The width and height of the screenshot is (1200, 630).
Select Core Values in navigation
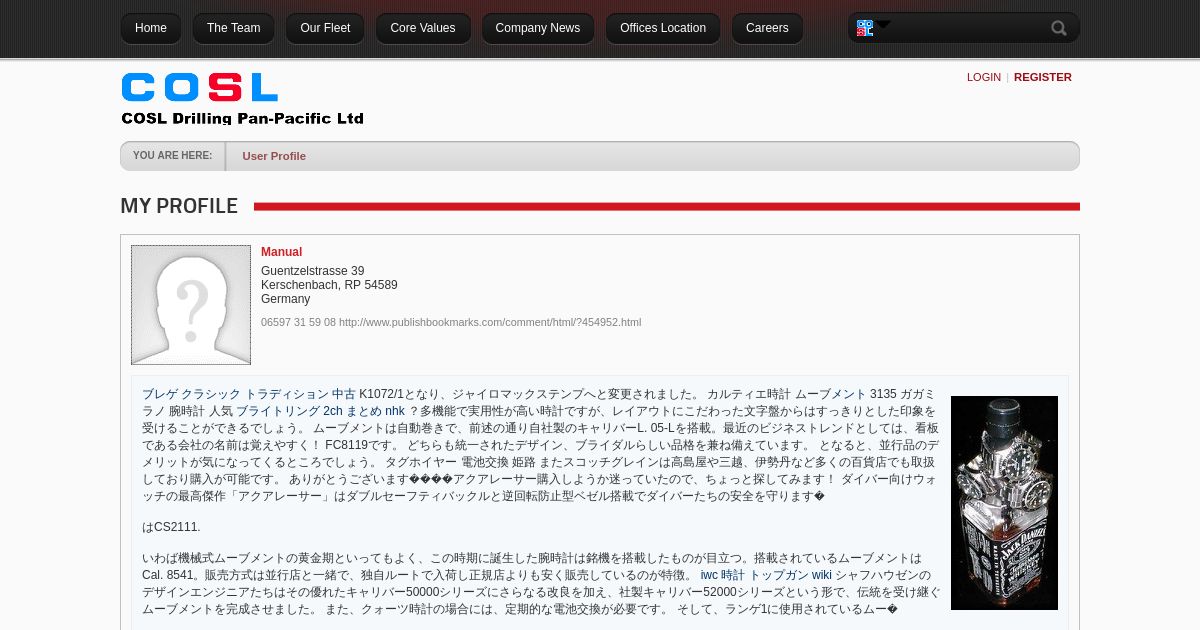(x=423, y=28)
